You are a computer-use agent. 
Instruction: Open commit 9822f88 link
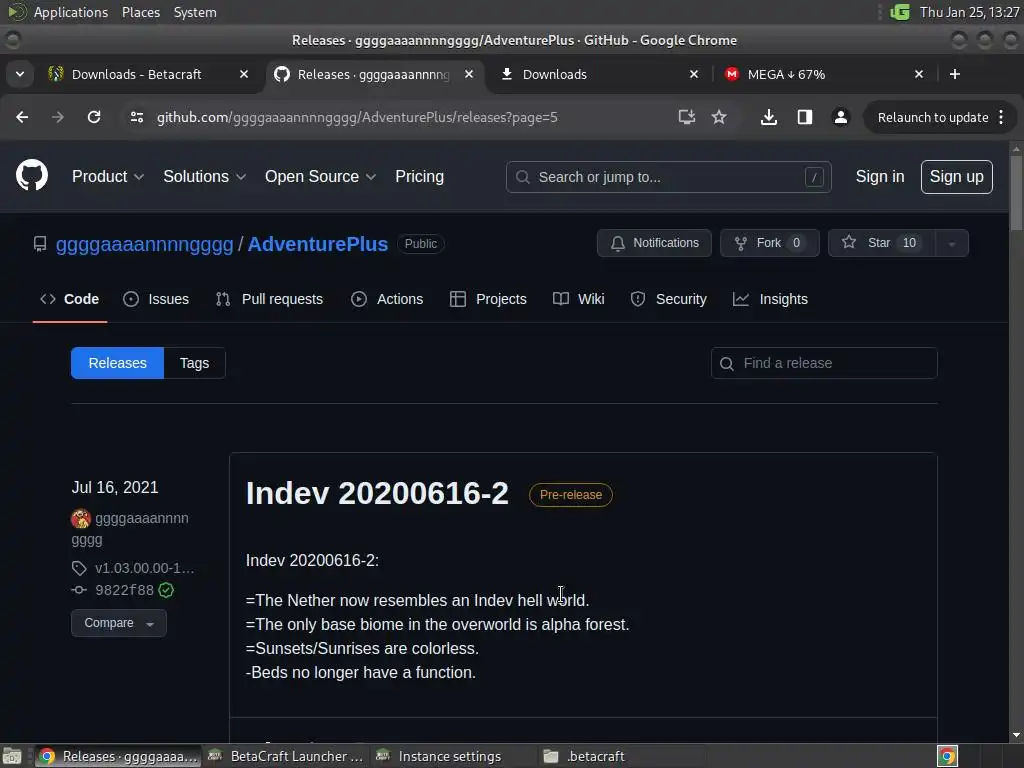point(124,590)
